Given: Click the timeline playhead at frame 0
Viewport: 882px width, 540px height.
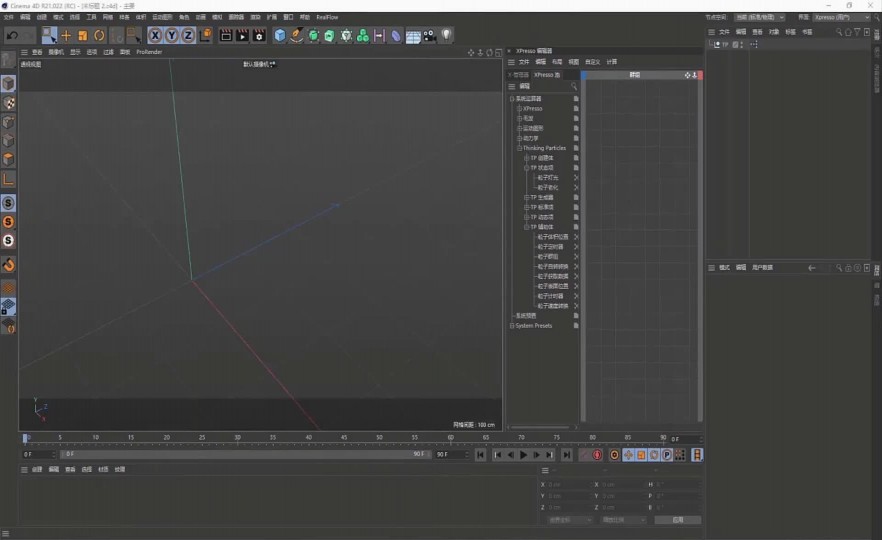Looking at the screenshot, I should click(x=25, y=438).
